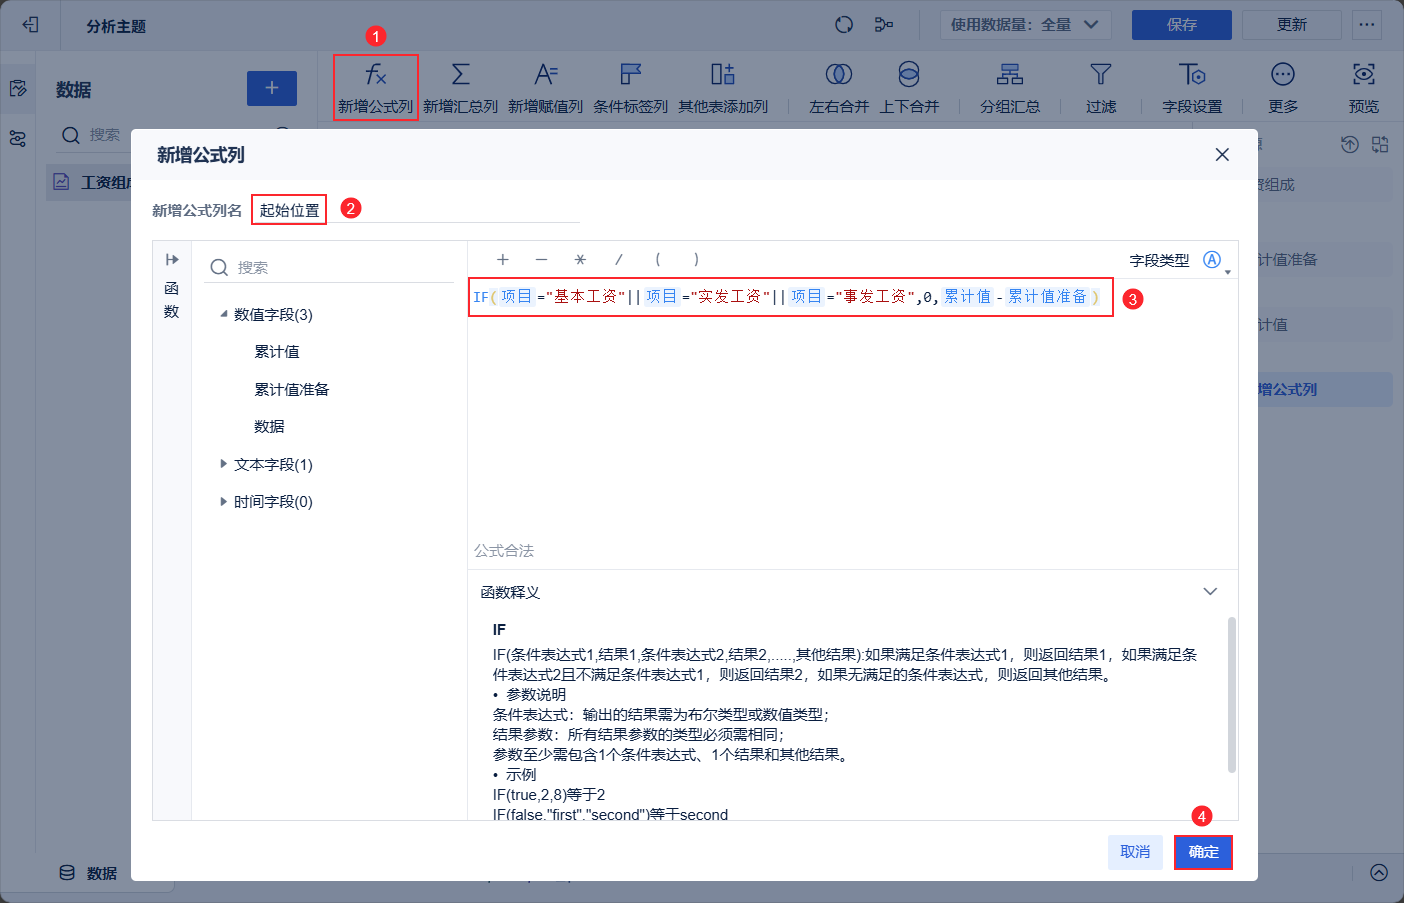This screenshot has height=903, width=1404.
Task: Open the 左右合并 merge tool
Action: (x=839, y=87)
